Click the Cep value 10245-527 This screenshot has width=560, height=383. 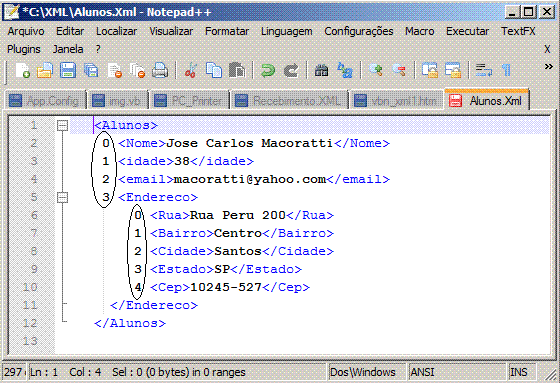[x=226, y=287]
